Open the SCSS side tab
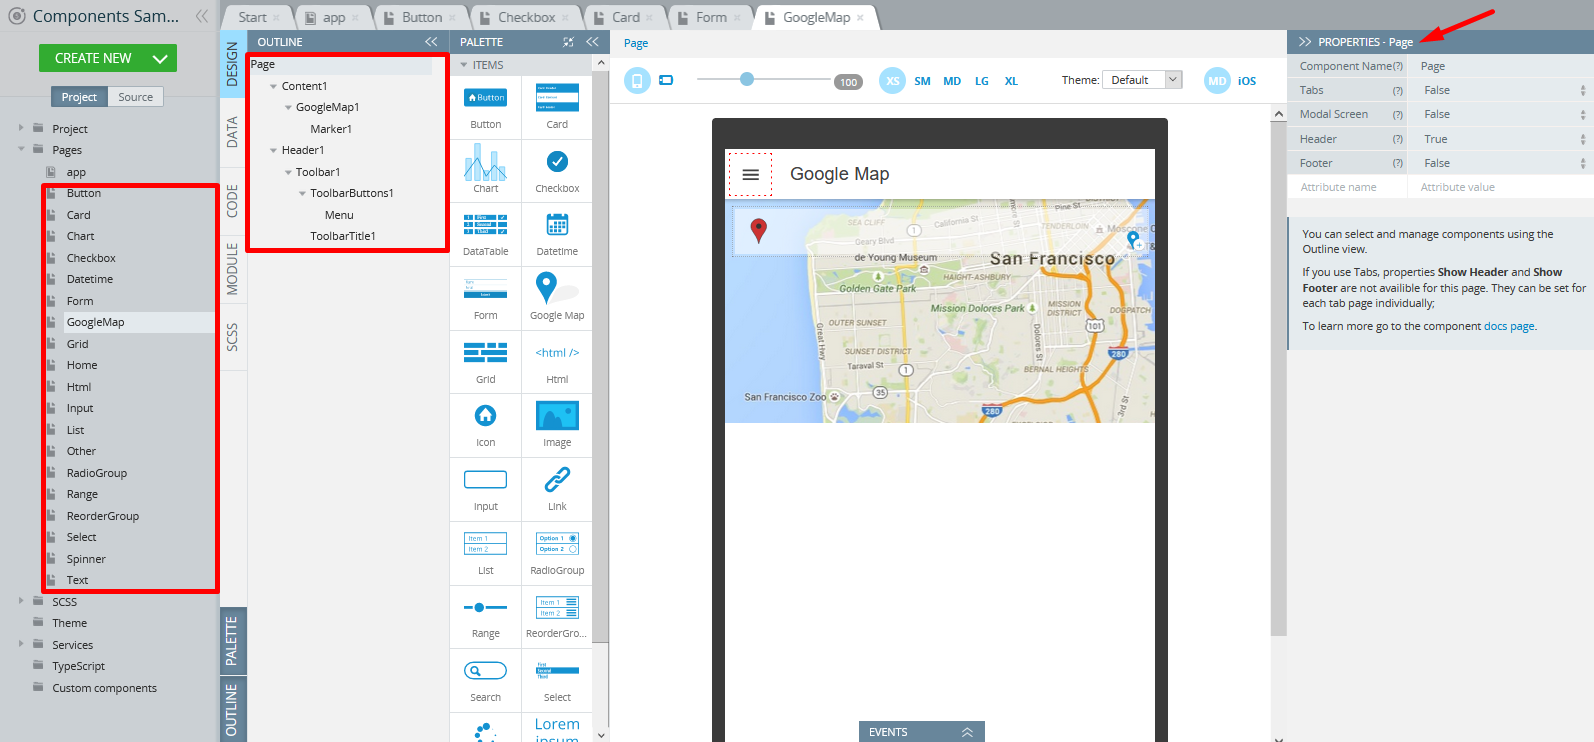Viewport: 1594px width, 742px height. 232,337
